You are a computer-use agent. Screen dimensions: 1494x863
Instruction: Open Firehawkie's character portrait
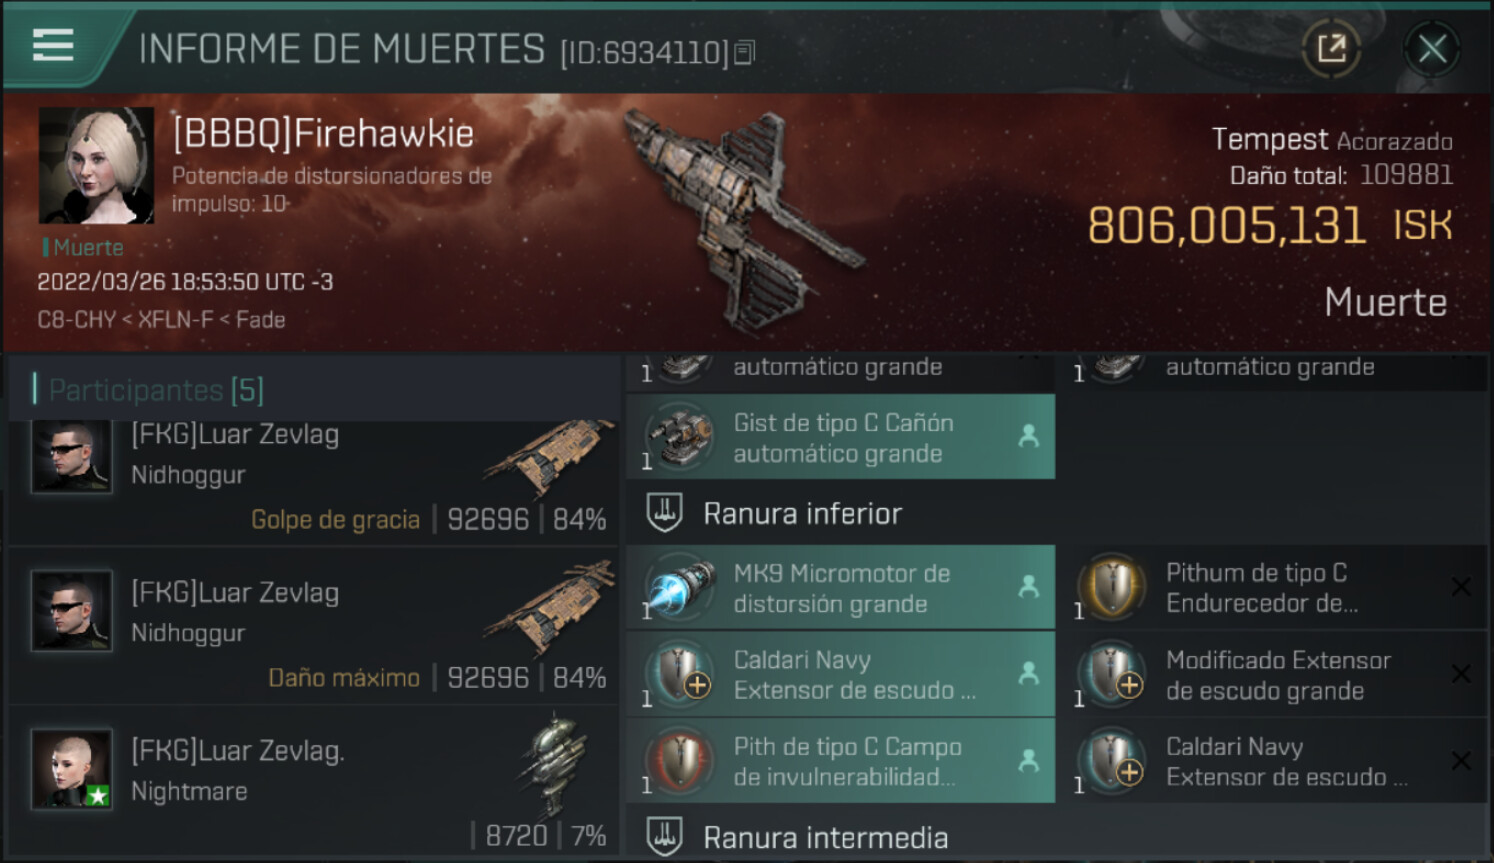[96, 165]
